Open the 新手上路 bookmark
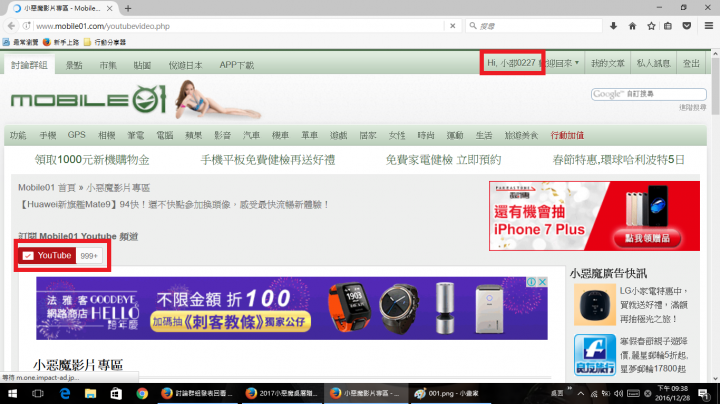The image size is (720, 404). click(61, 42)
